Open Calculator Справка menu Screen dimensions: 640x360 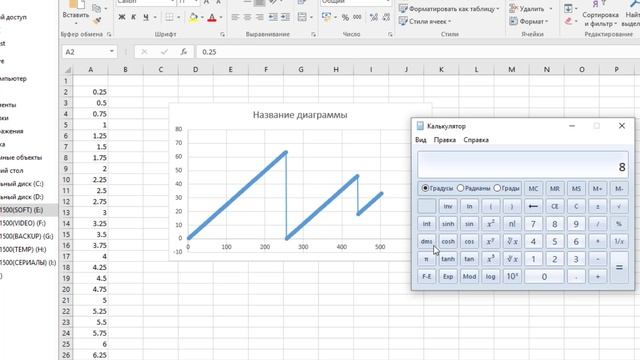476,140
